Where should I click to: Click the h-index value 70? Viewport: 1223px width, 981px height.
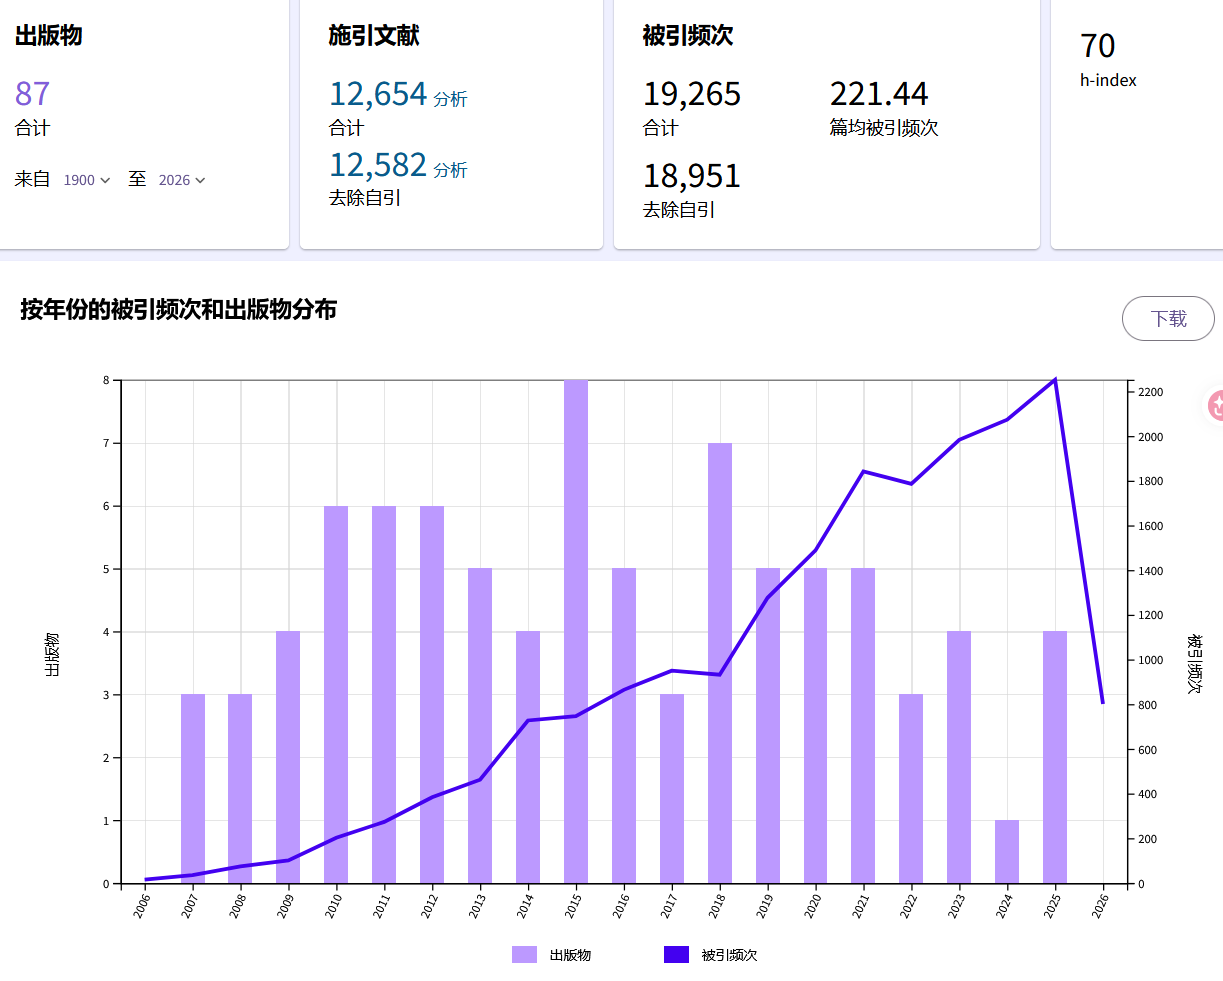[x=1097, y=46]
